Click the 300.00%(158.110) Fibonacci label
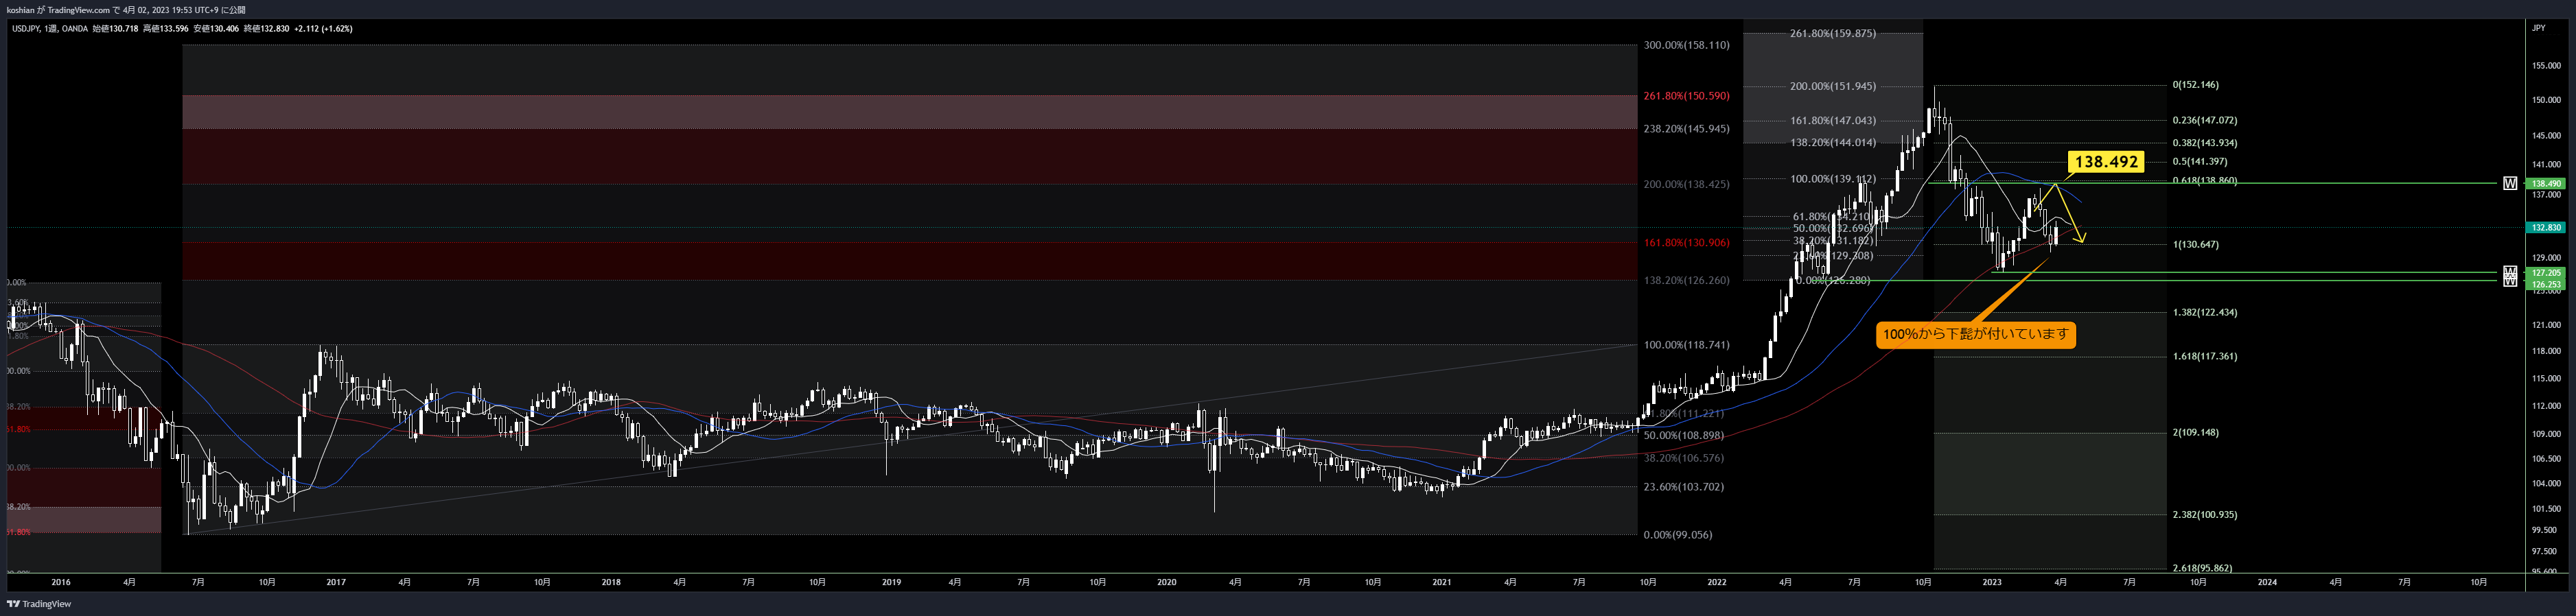This screenshot has width=2576, height=616. 1686,45
